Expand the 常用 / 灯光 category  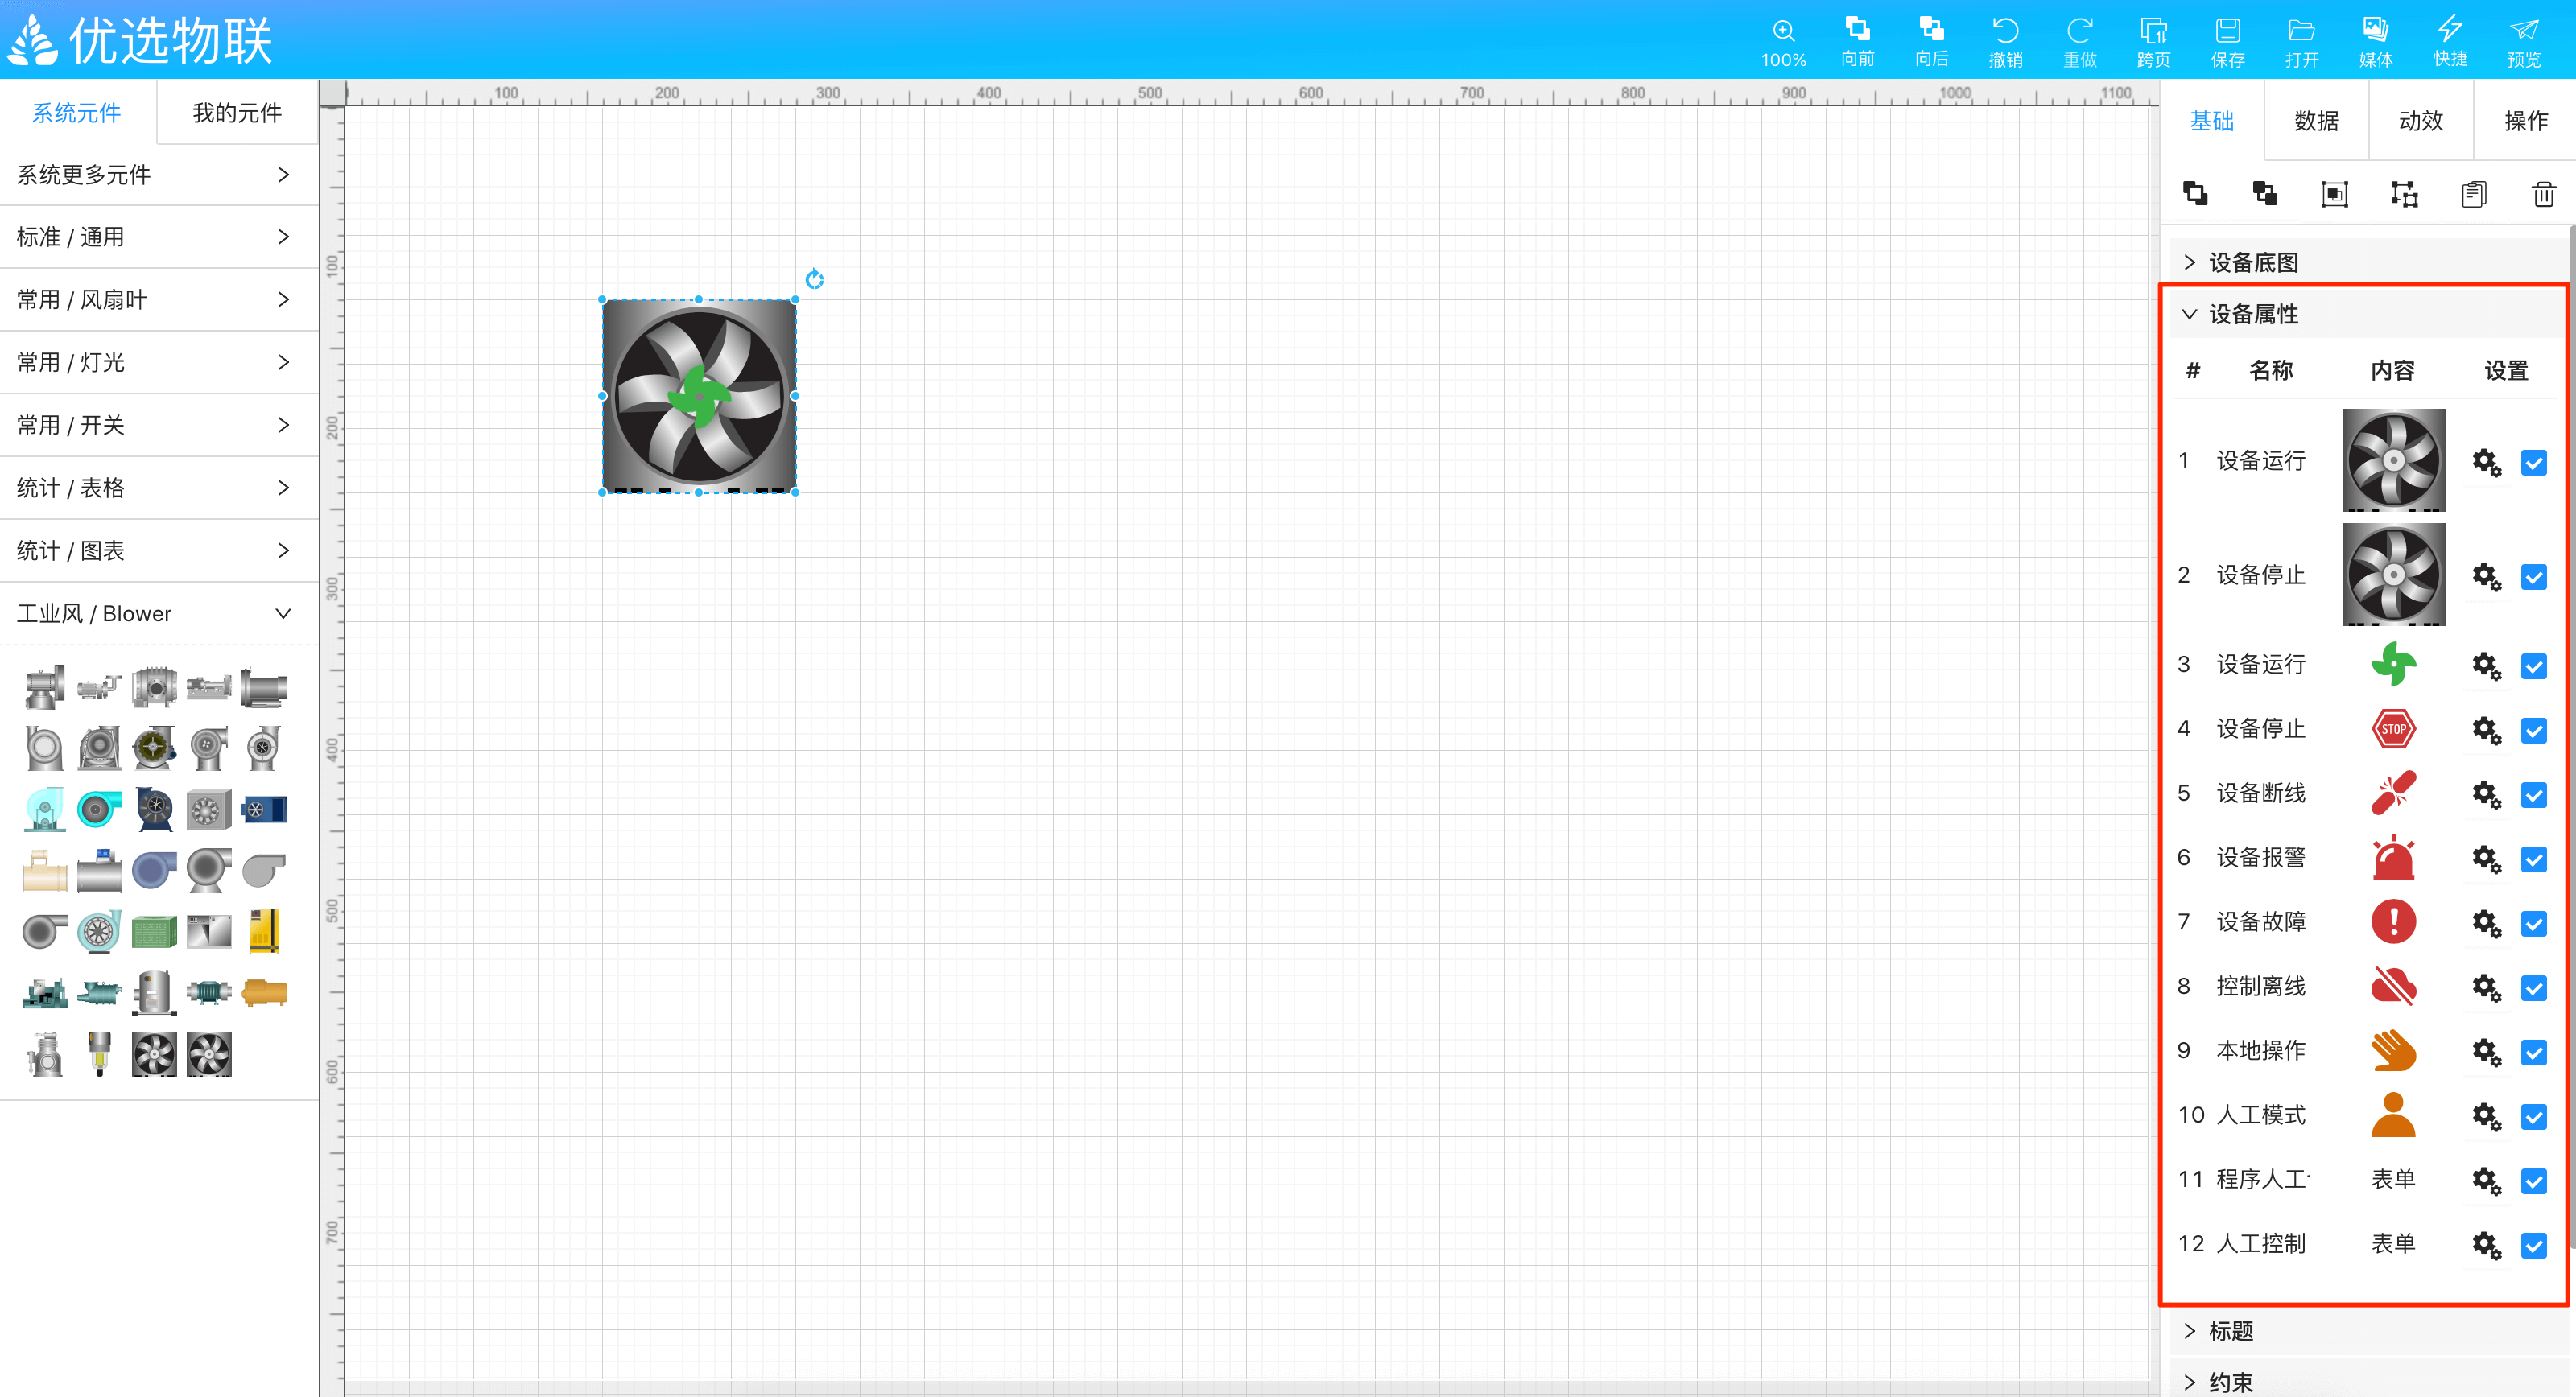pyautogui.click(x=159, y=362)
